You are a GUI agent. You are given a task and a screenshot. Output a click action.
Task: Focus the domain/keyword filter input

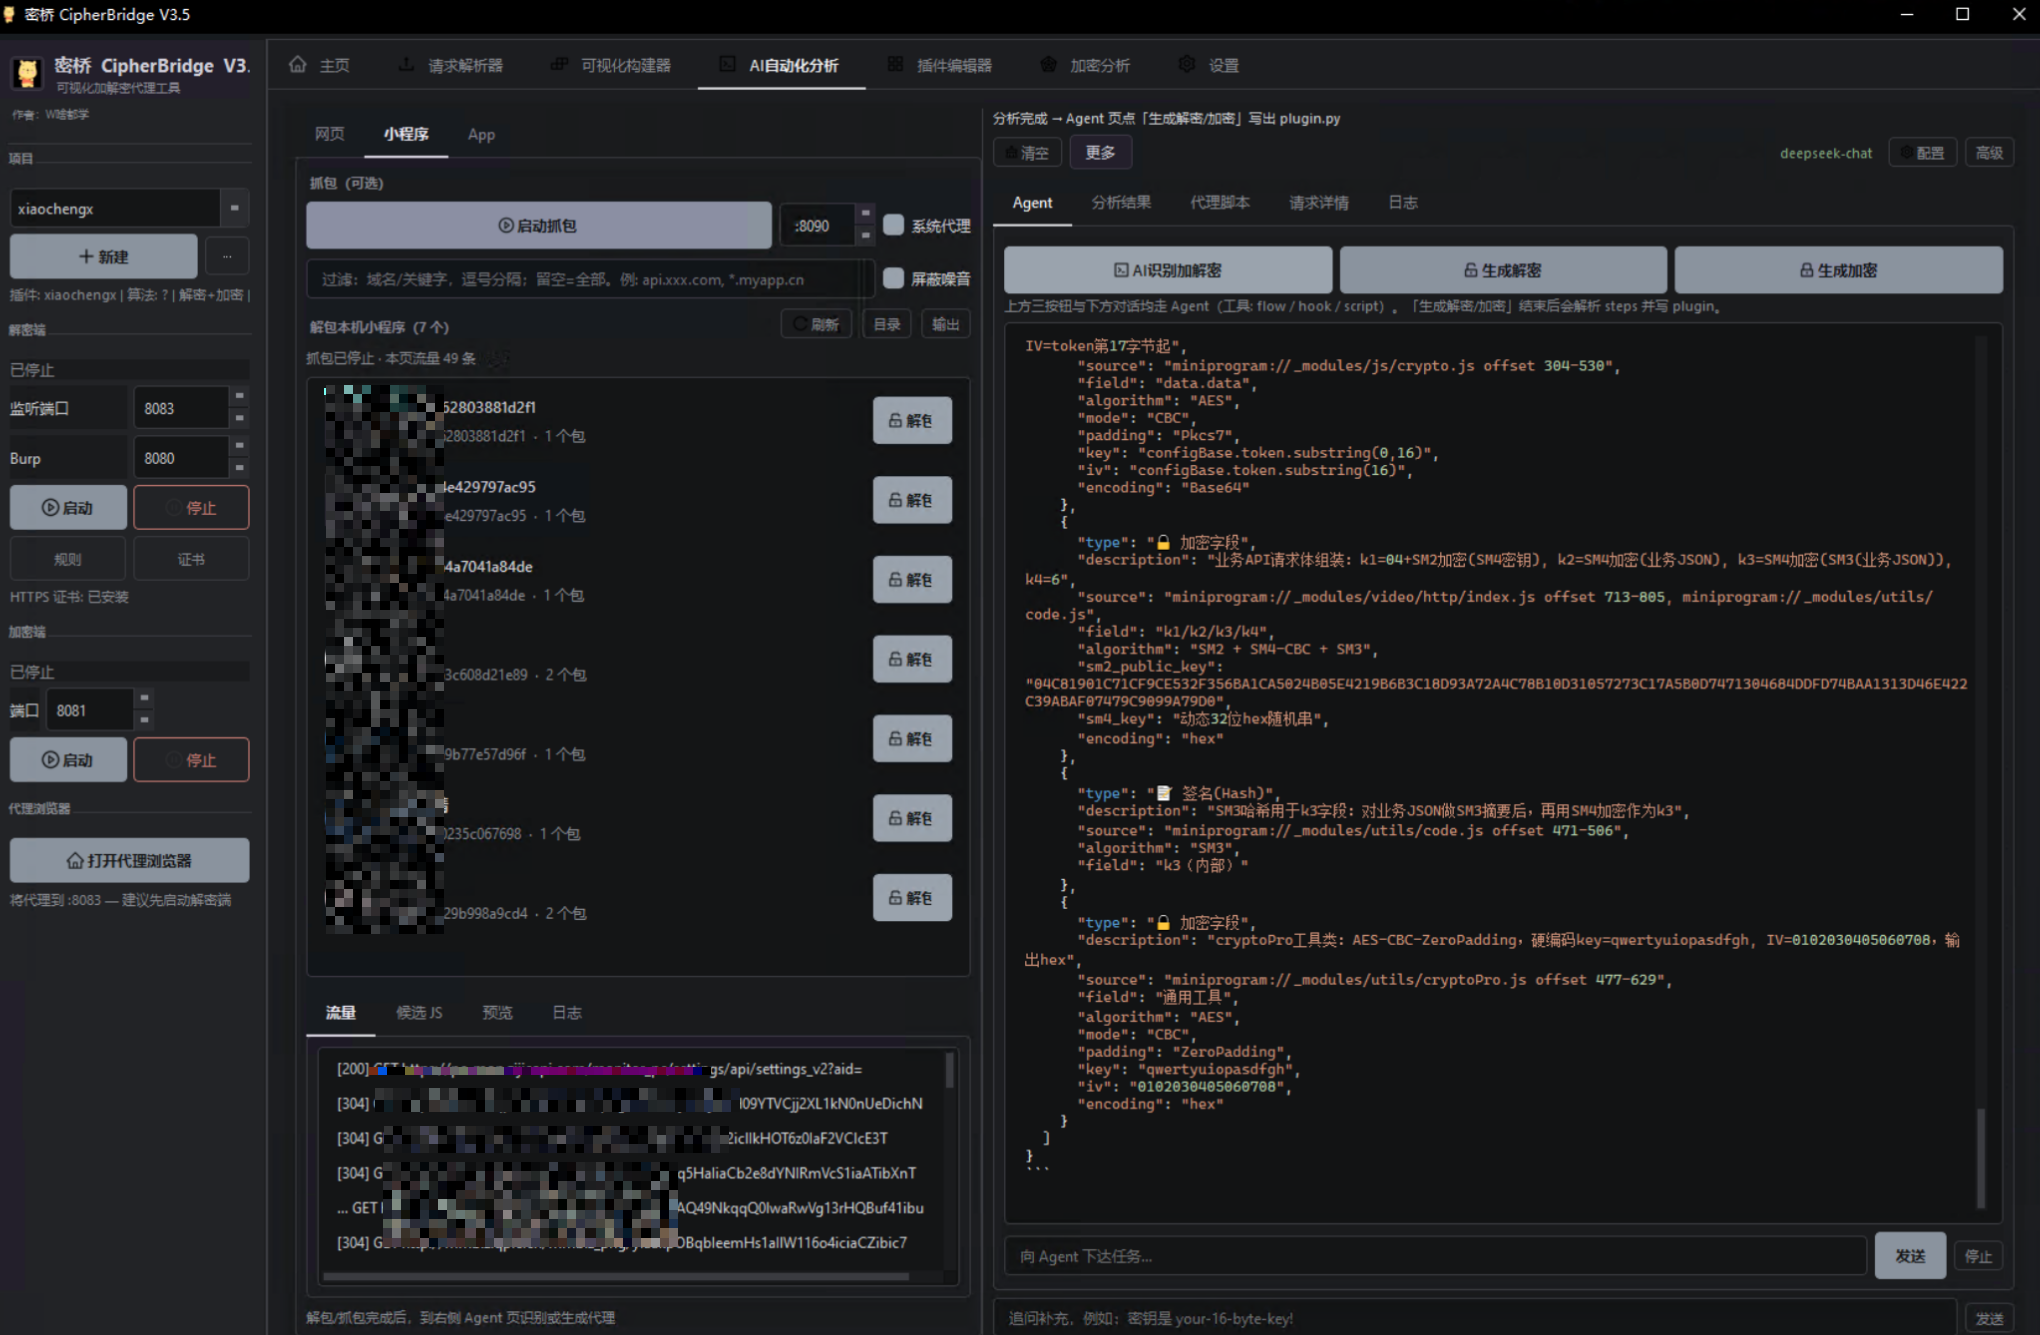coord(590,279)
